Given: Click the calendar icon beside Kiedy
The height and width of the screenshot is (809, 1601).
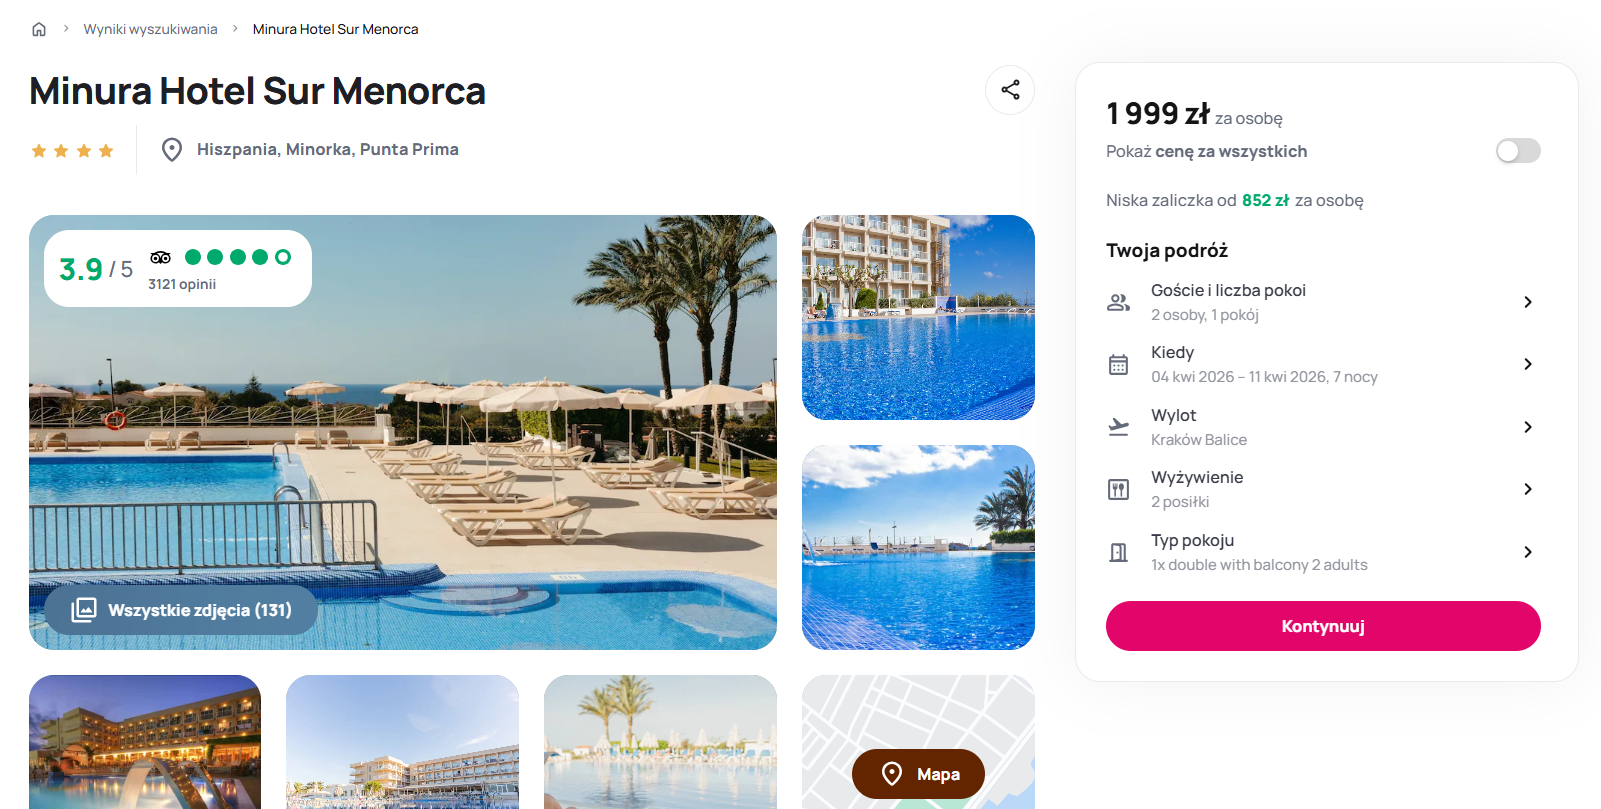Looking at the screenshot, I should pyautogui.click(x=1118, y=365).
